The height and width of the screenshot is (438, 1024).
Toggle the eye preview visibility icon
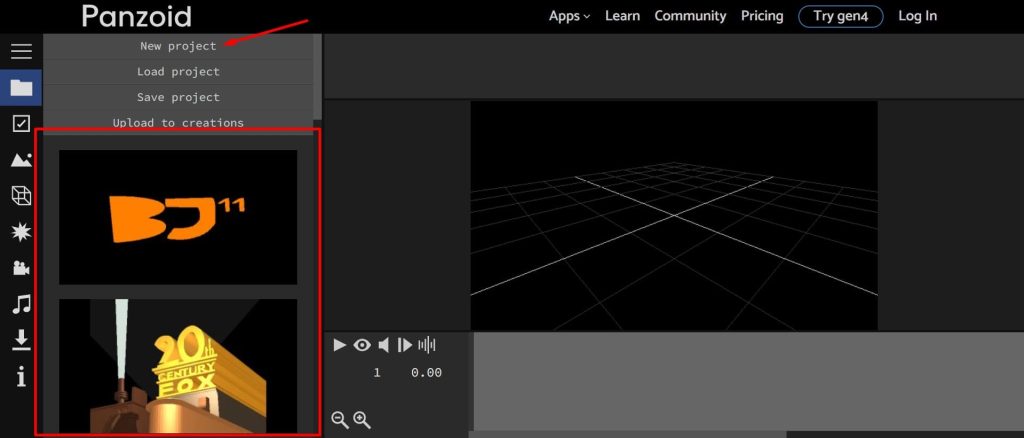tap(362, 345)
